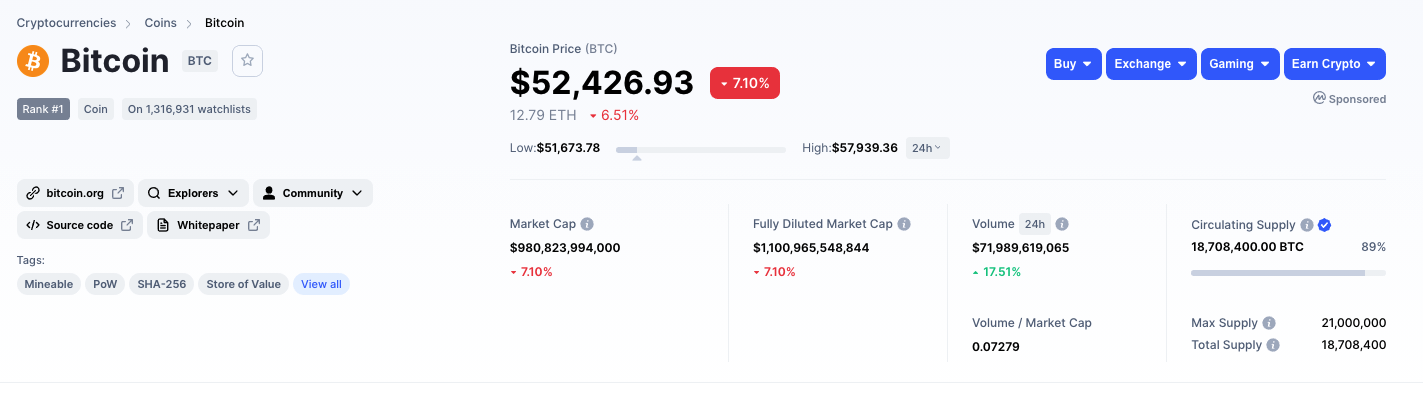Expand the Community dropdown

(313, 193)
